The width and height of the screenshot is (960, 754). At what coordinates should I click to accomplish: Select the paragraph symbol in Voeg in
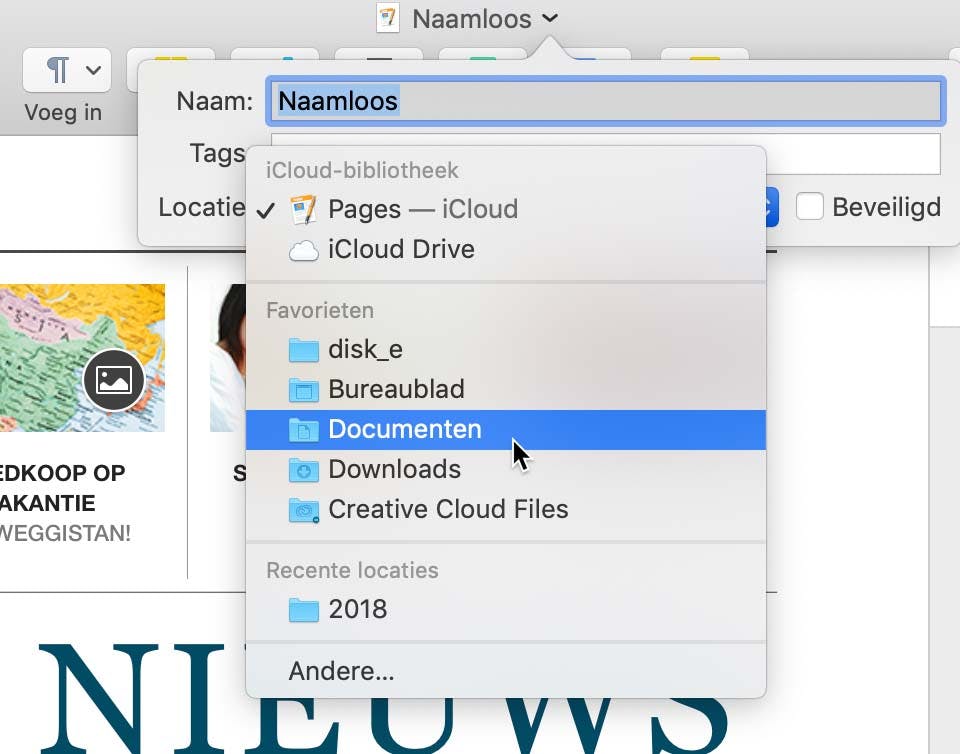click(x=58, y=69)
